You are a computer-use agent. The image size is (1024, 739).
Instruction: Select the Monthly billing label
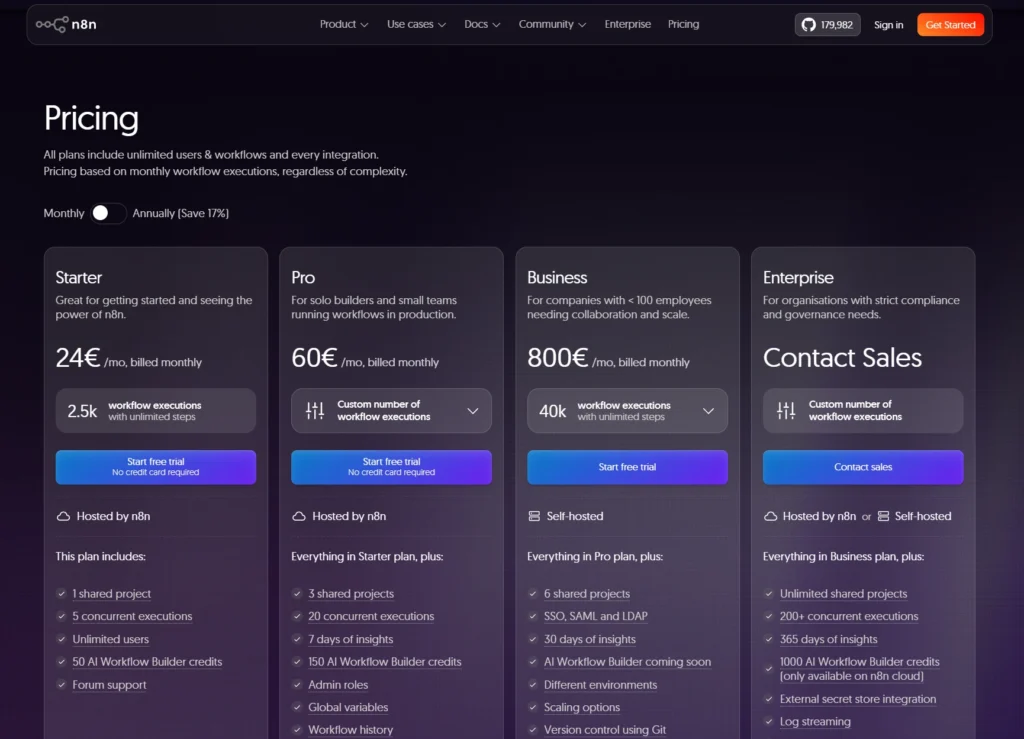point(63,213)
